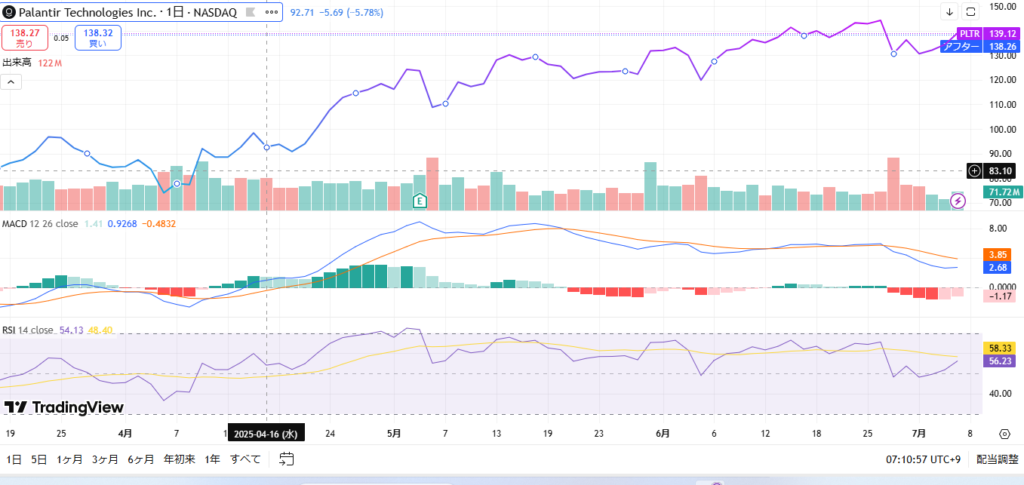This screenshot has width=1024, height=485.
Task: Click the アフター 138.26 after-hours label
Action: pyautogui.click(x=979, y=46)
